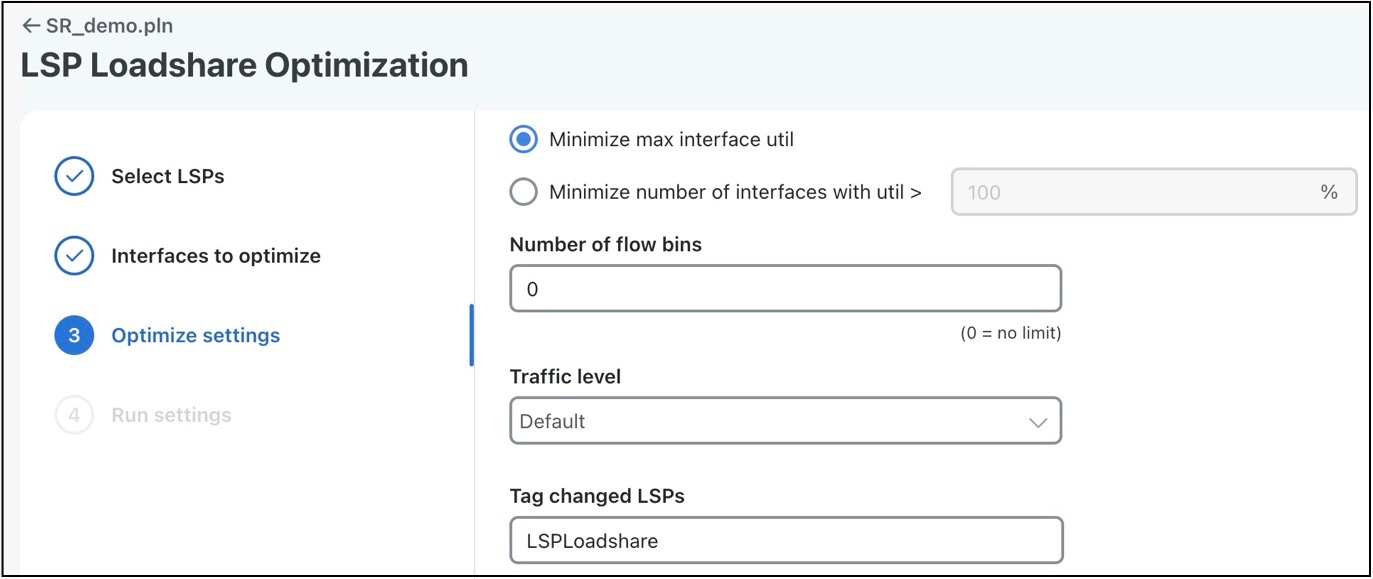Click the checkmark circle for Select LSPs

pos(74,176)
